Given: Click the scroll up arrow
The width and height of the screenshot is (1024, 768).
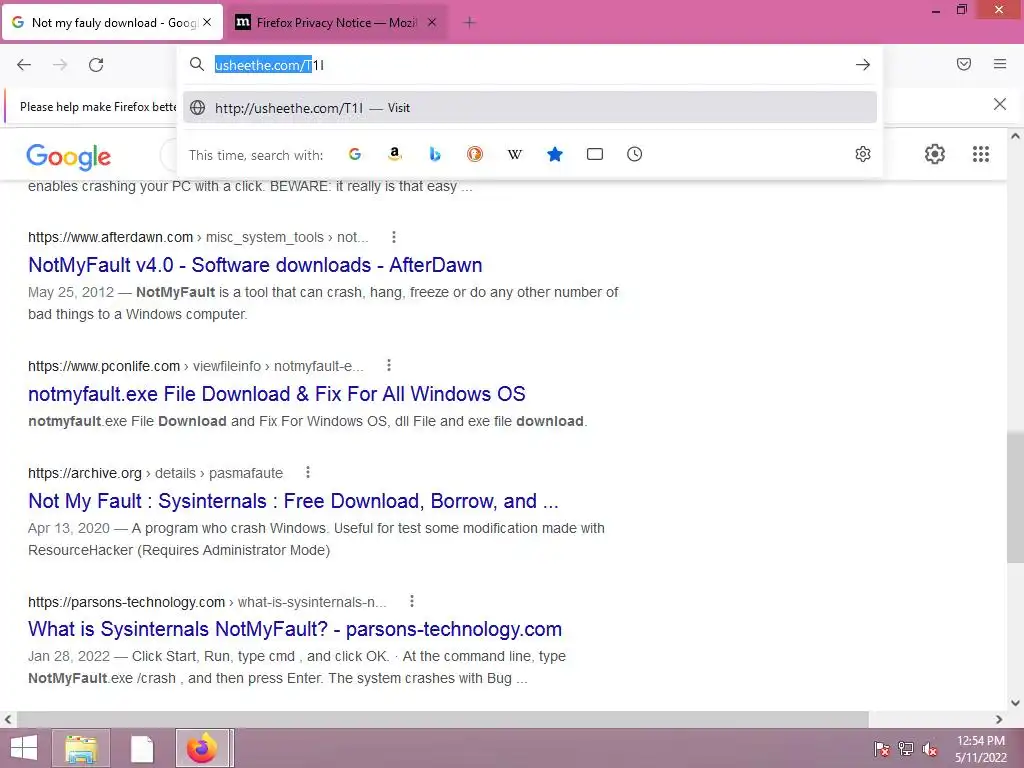Looking at the screenshot, I should click(1015, 137).
